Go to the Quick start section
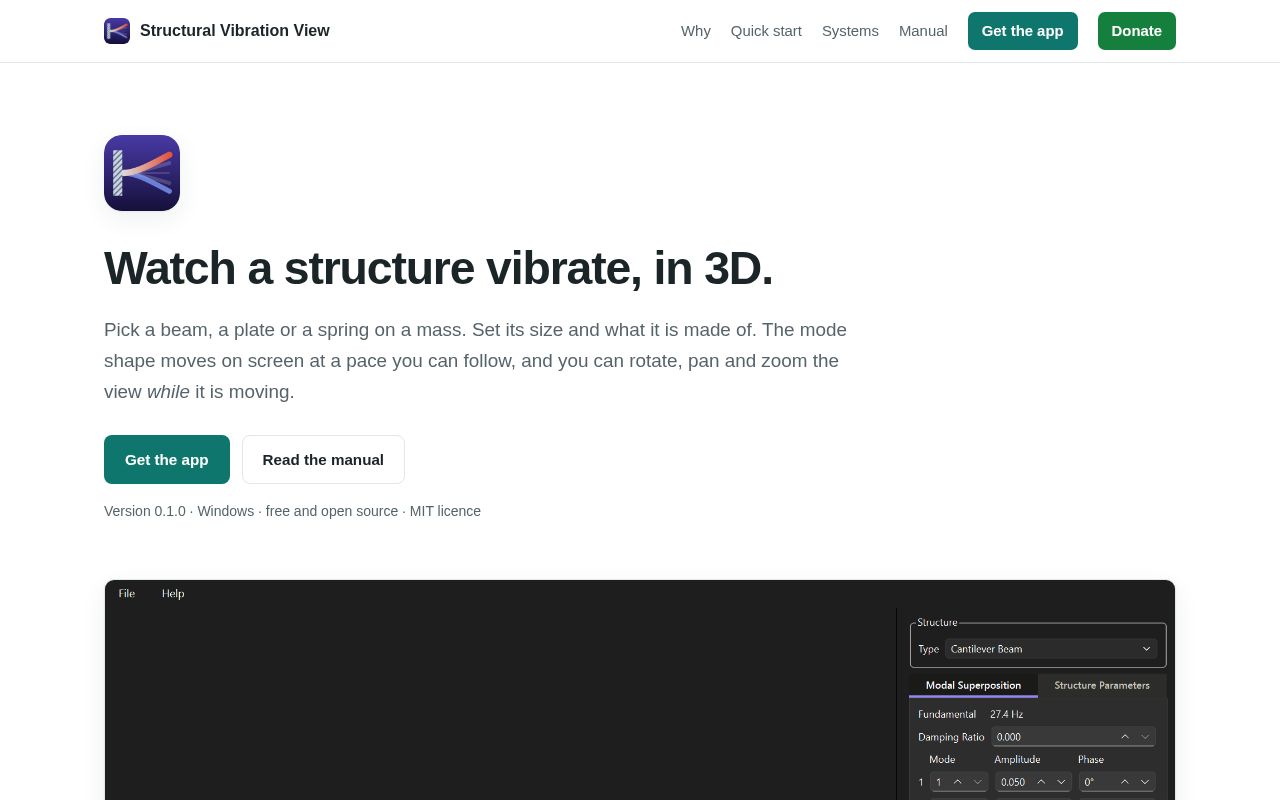Screen dimensions: 1280x800 tap(766, 31)
